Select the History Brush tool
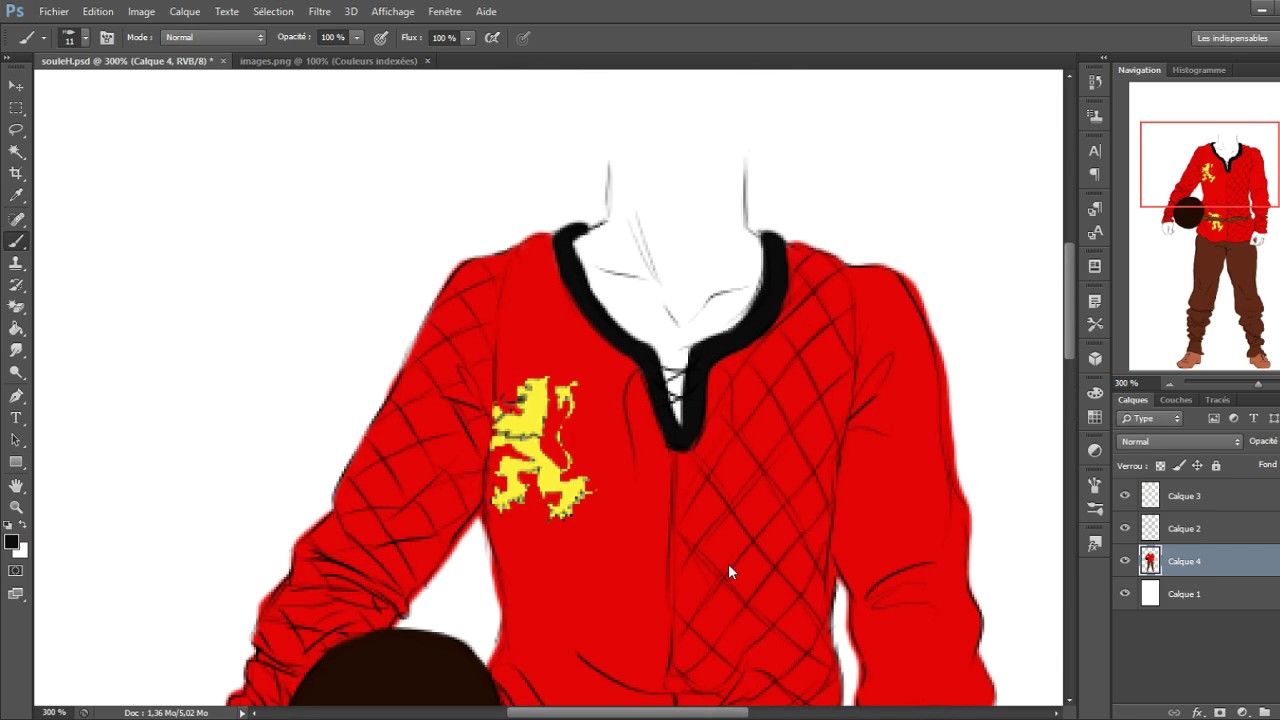1280x720 pixels. (x=16, y=285)
